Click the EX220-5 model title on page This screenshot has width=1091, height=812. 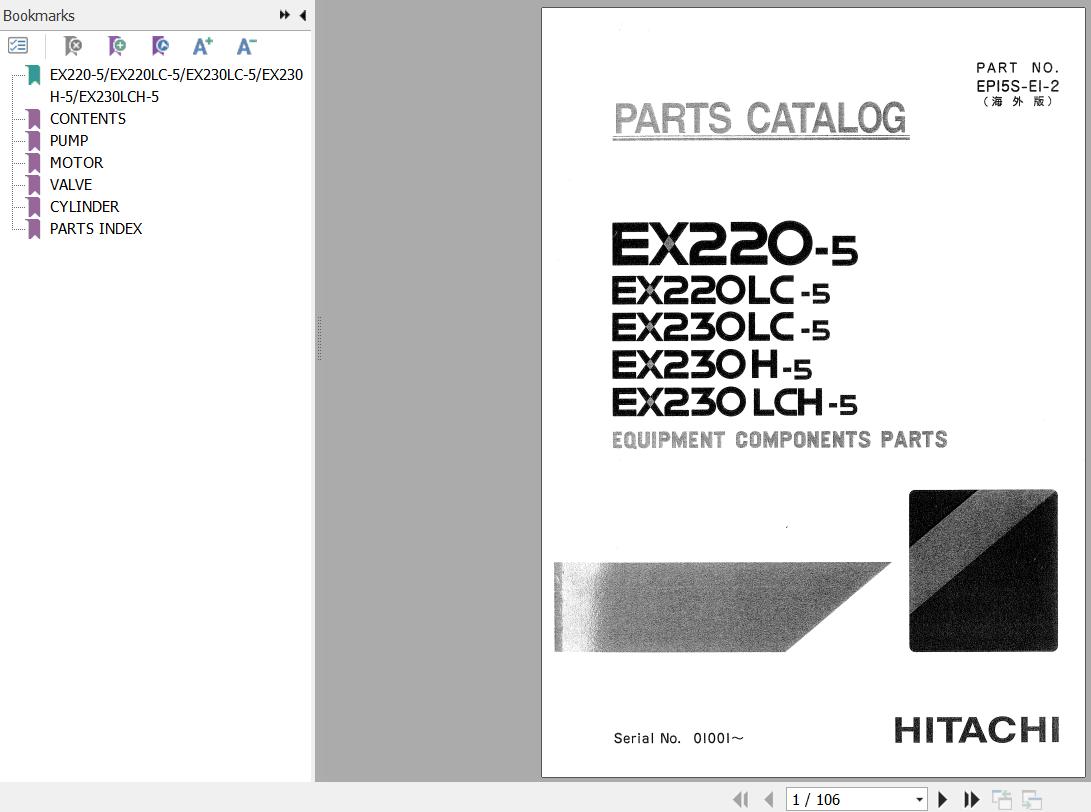735,244
